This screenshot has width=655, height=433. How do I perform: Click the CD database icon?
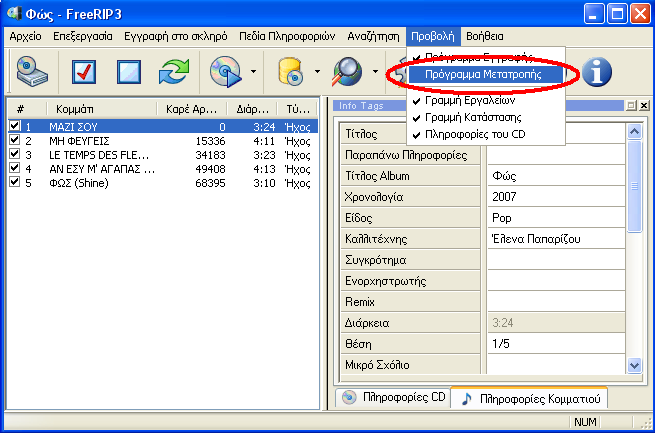click(x=290, y=72)
